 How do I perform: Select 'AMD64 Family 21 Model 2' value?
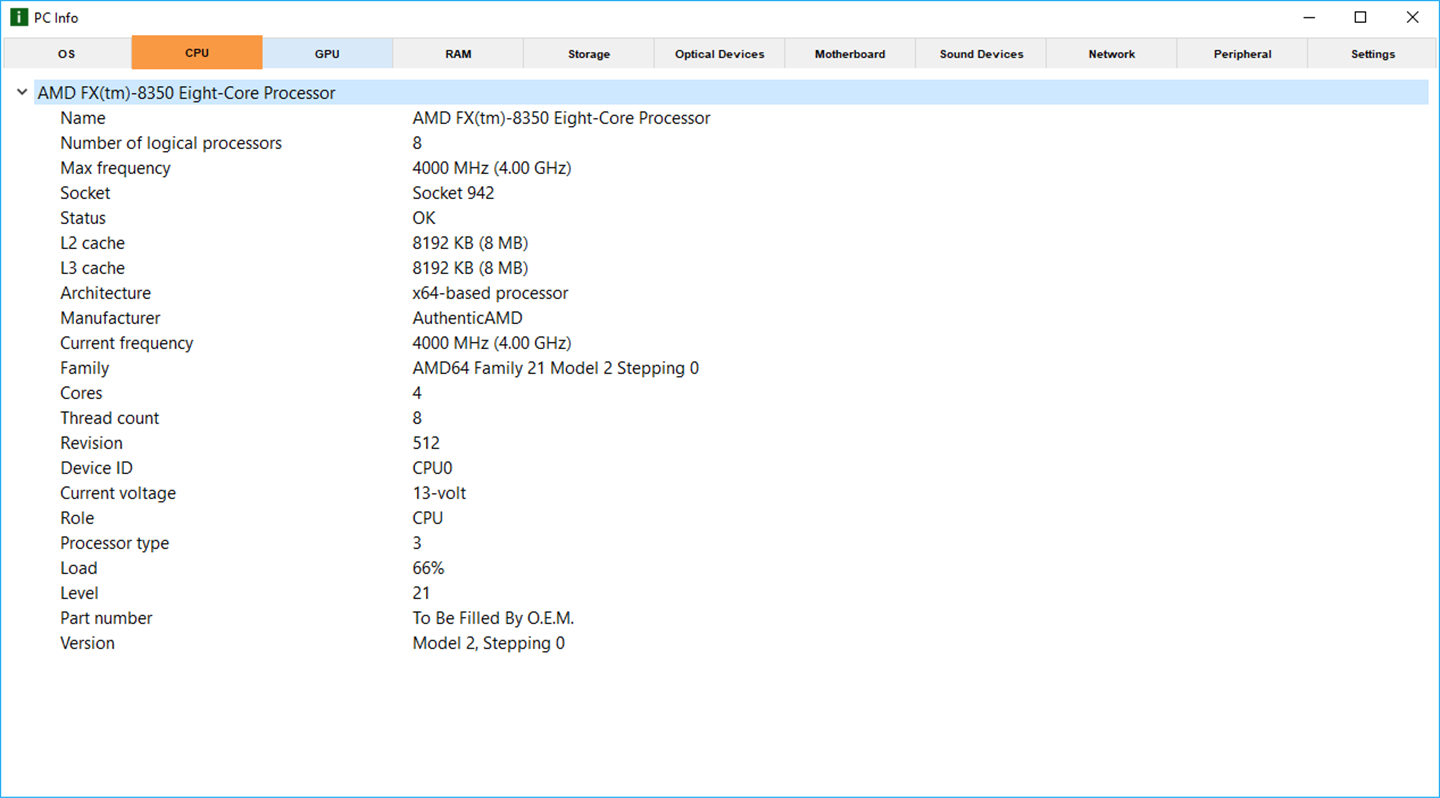pos(556,368)
